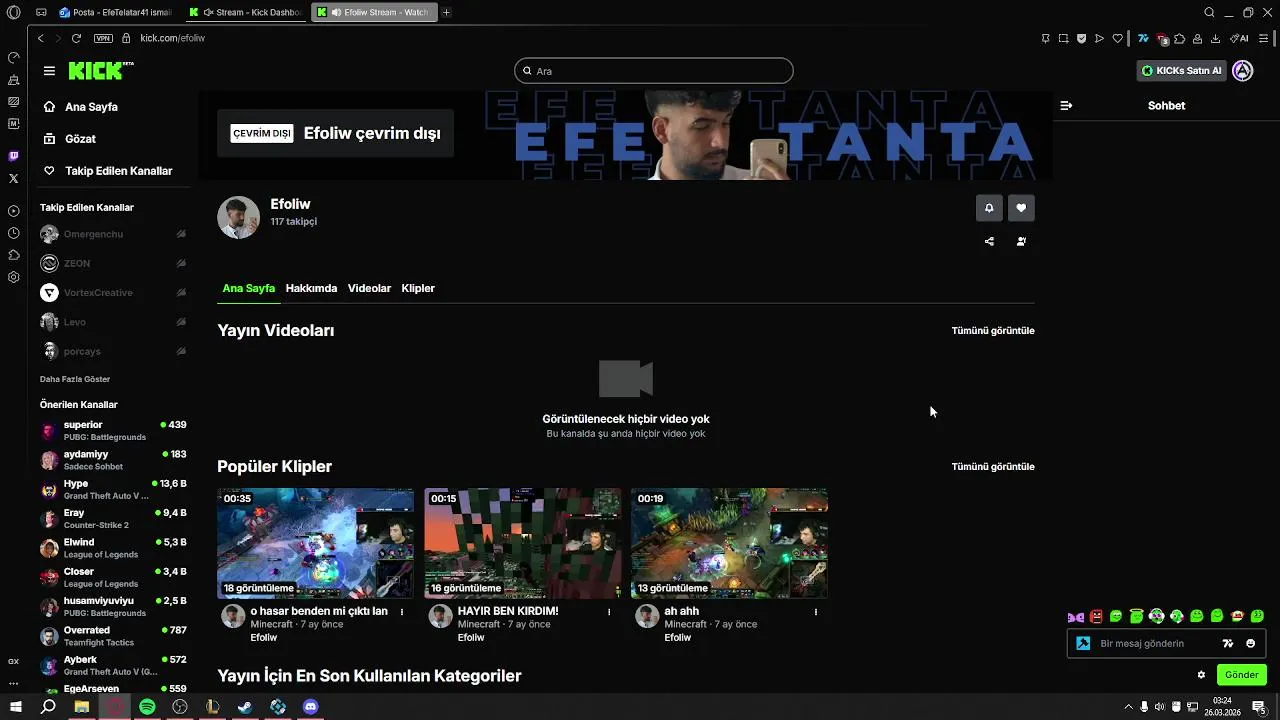Click the moderator hammer badge in chat input
1280x720 pixels.
[1083, 643]
